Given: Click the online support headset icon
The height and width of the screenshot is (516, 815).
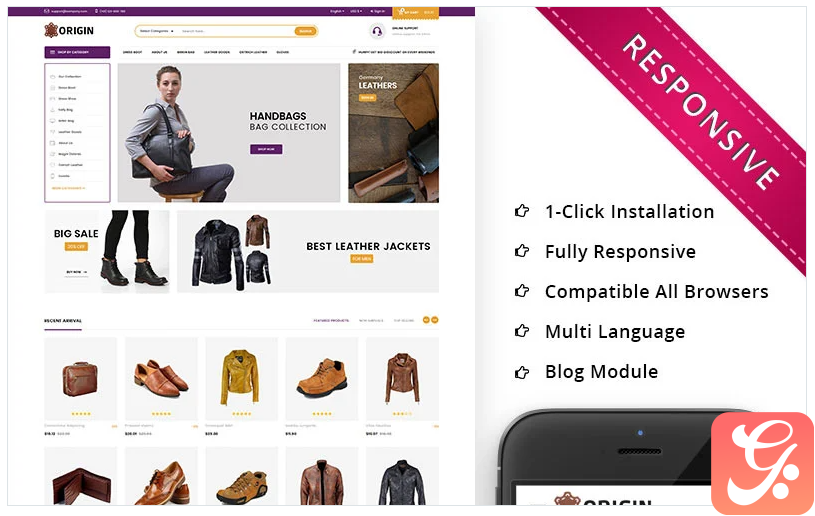Looking at the screenshot, I should point(377,31).
